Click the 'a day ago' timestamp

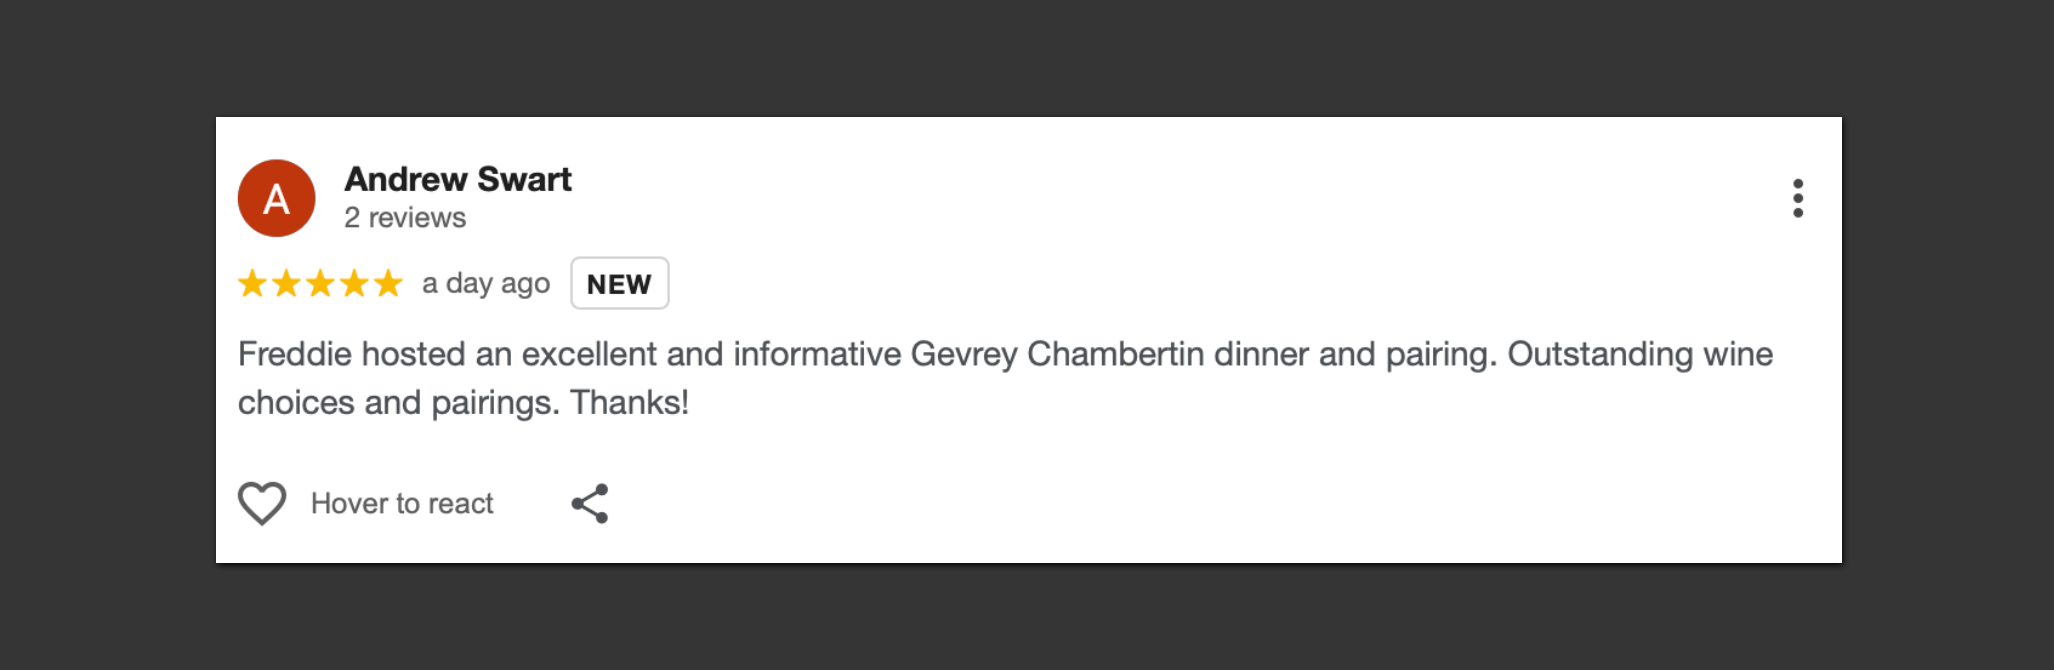(x=486, y=284)
